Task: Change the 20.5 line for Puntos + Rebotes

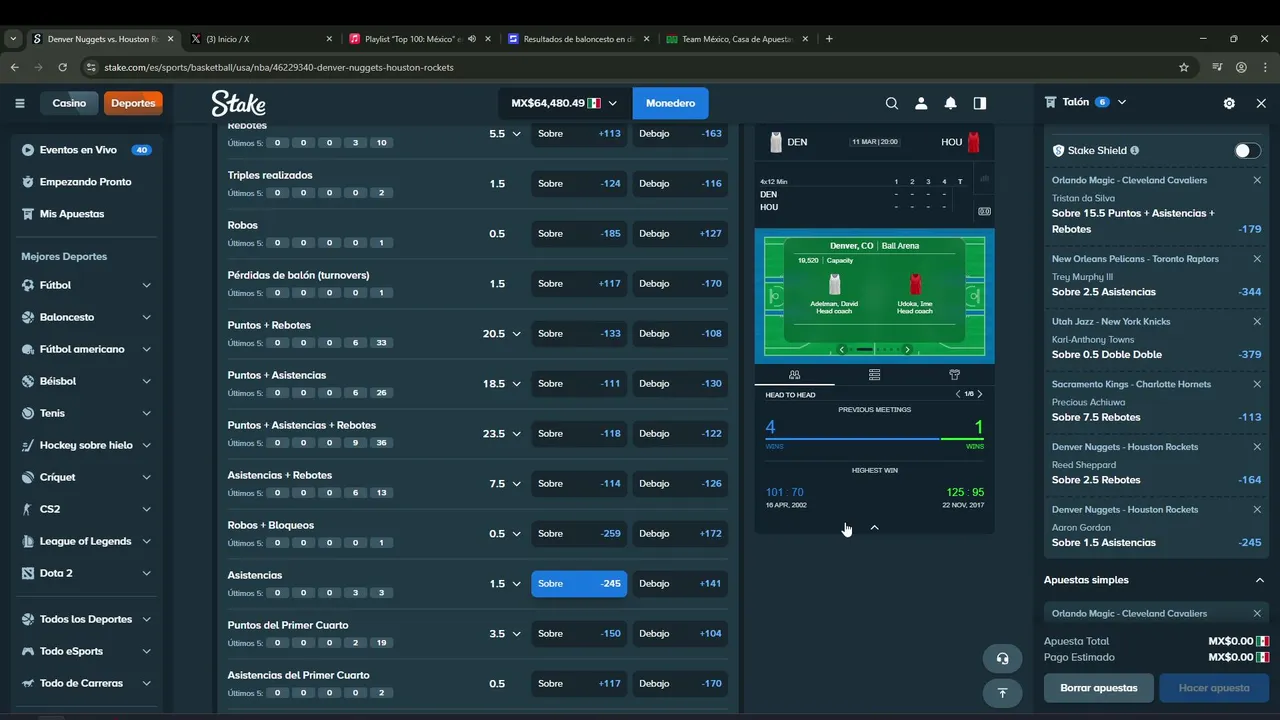Action: [501, 334]
